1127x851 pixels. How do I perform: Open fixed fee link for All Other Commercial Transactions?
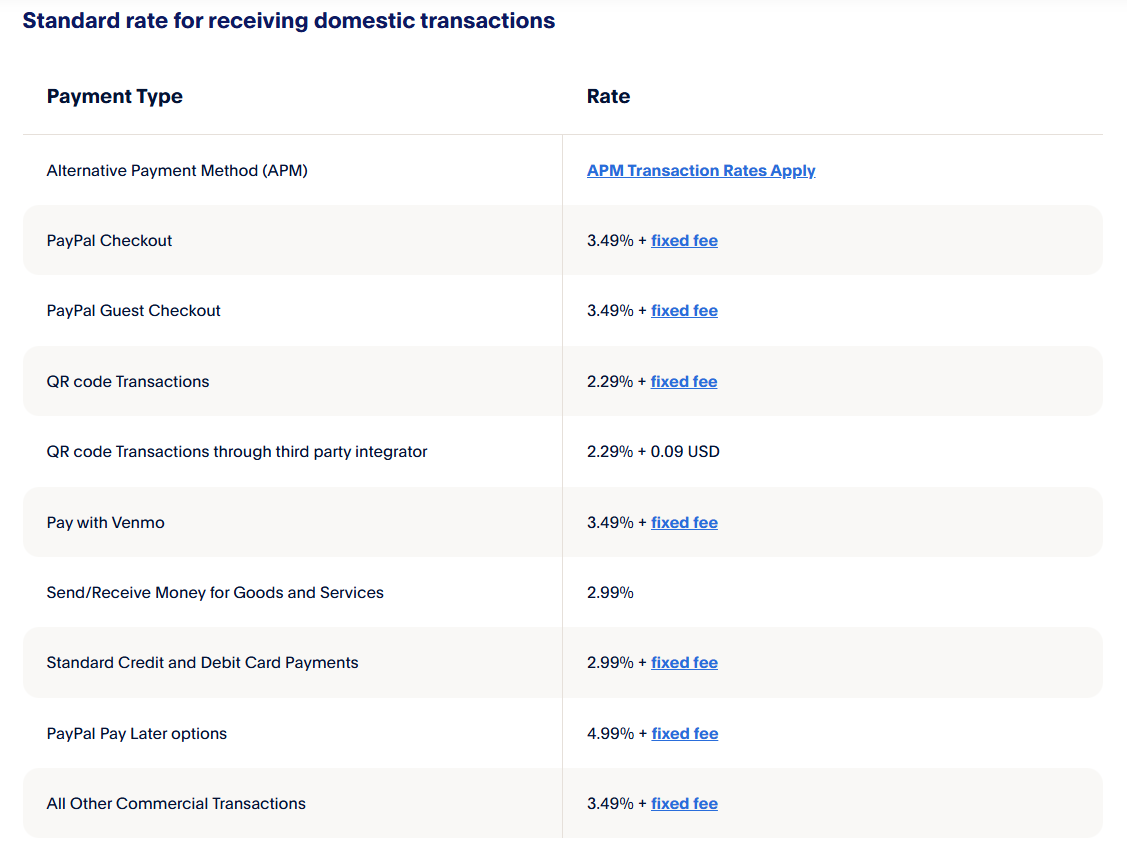point(684,804)
